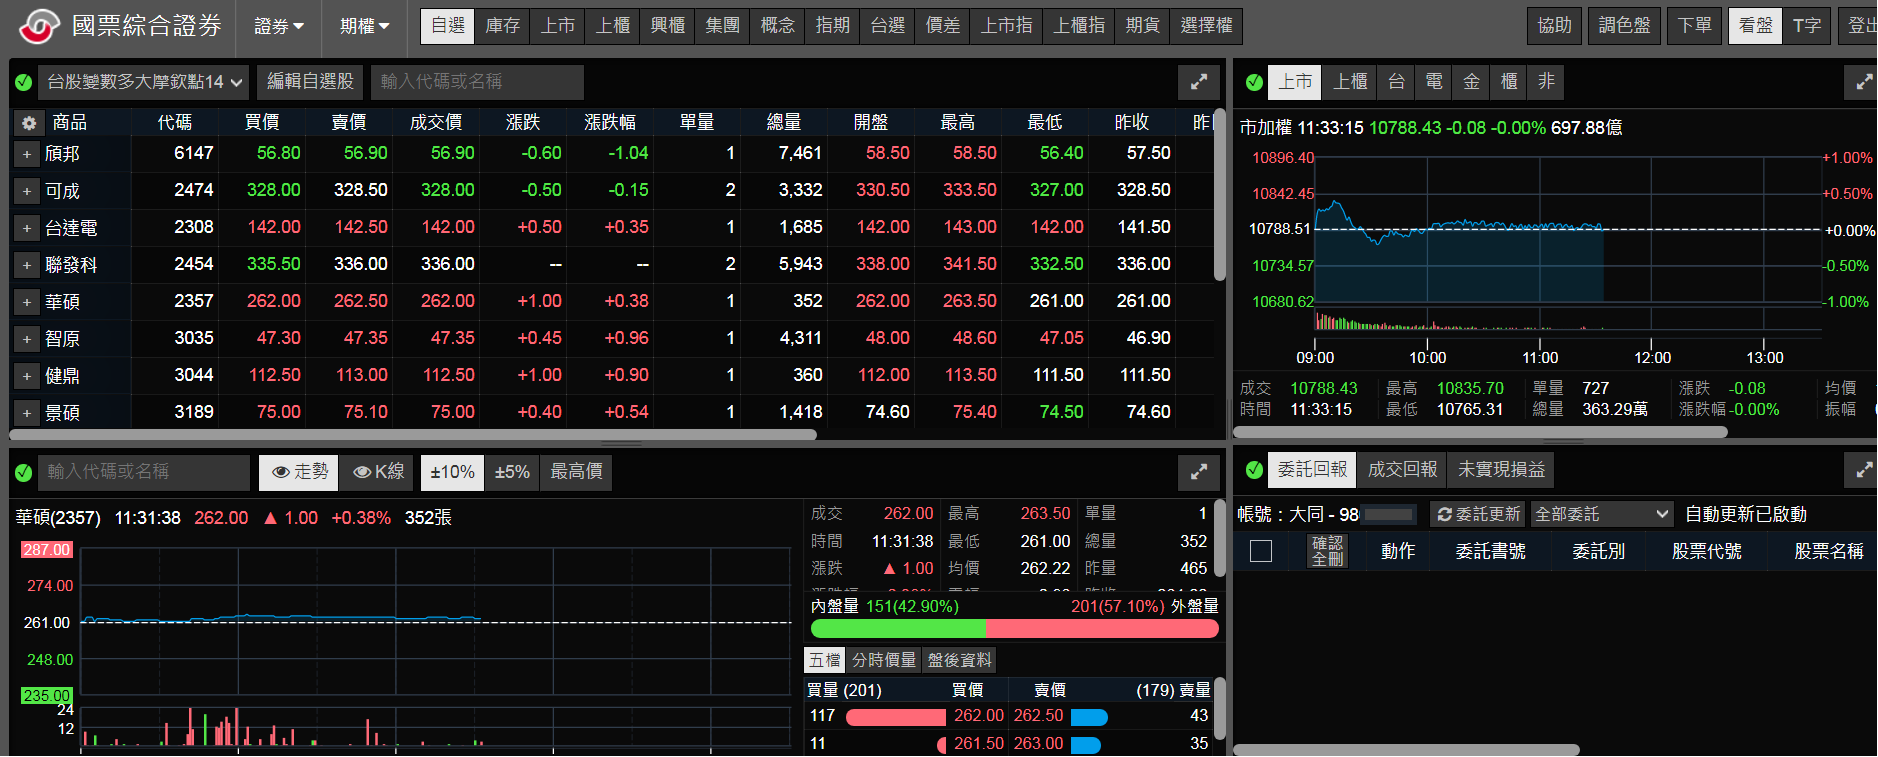Select 聯發科 stock name in watchlist
The height and width of the screenshot is (757, 1878).
[x=71, y=265]
